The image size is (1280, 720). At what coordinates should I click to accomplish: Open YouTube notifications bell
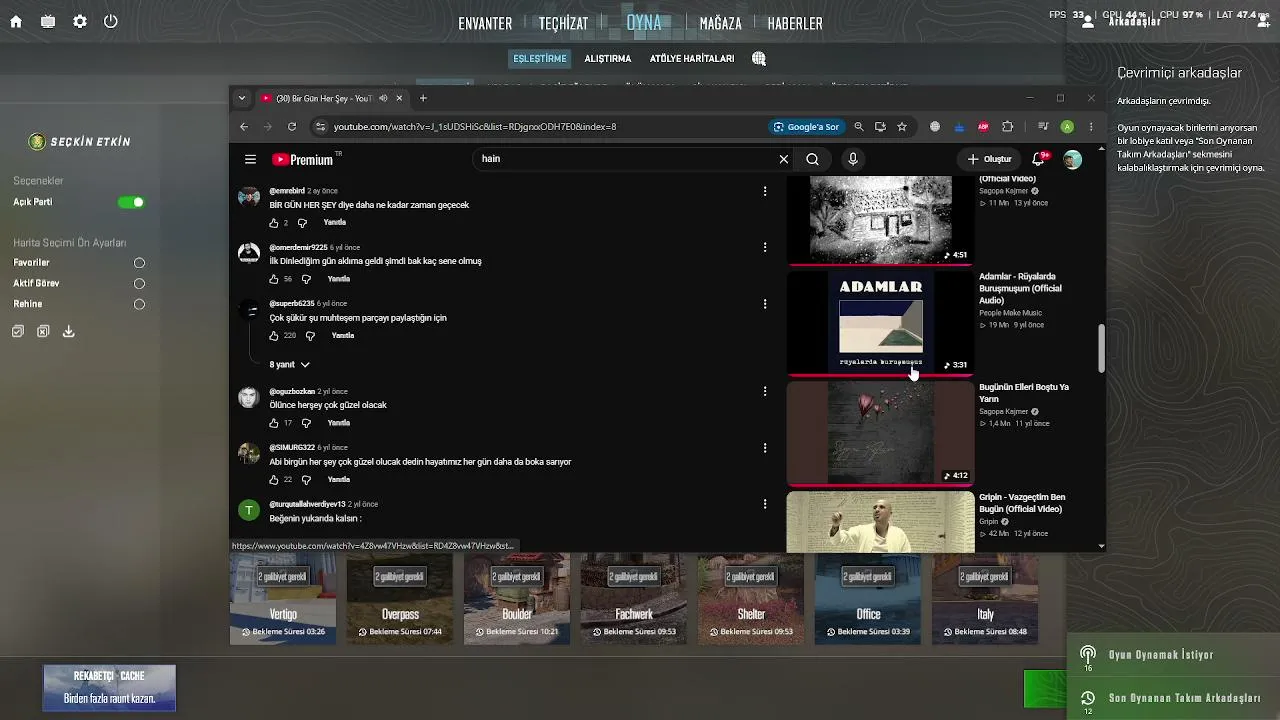click(x=1039, y=159)
